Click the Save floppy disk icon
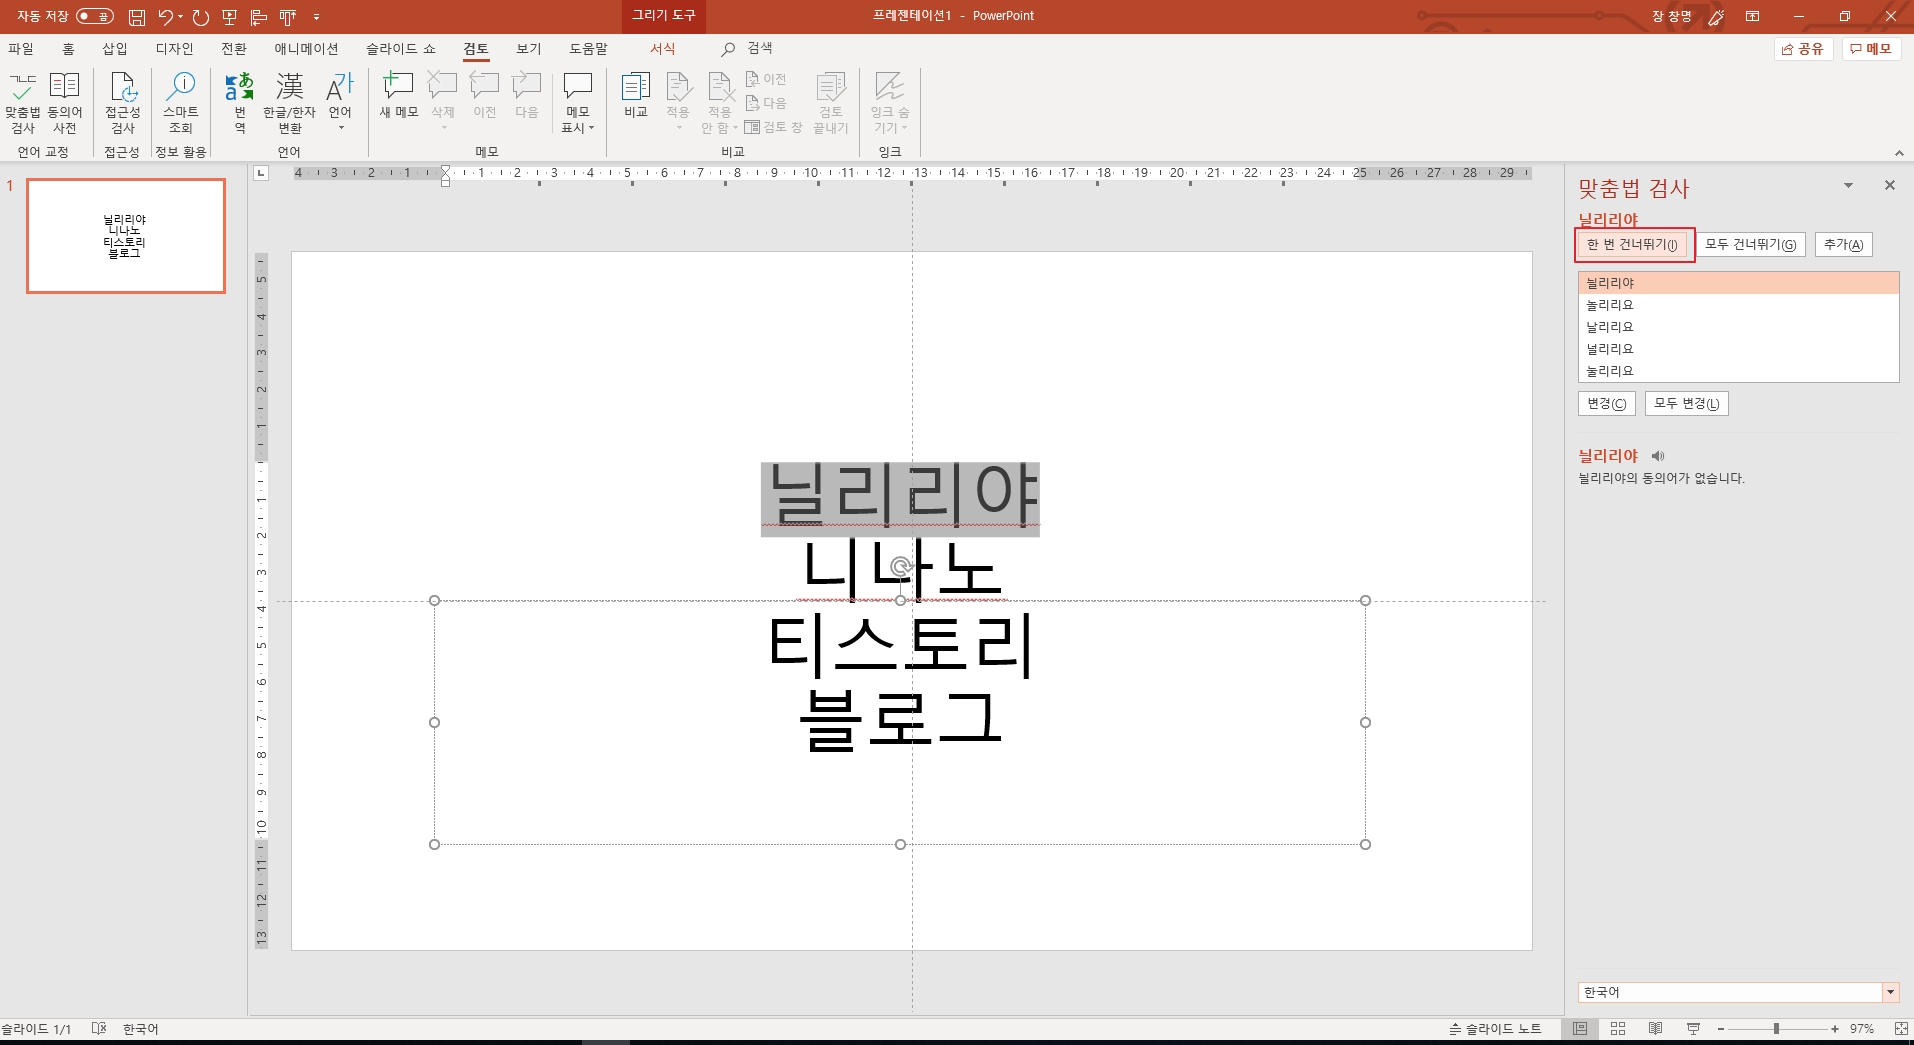1914x1045 pixels. tap(137, 17)
